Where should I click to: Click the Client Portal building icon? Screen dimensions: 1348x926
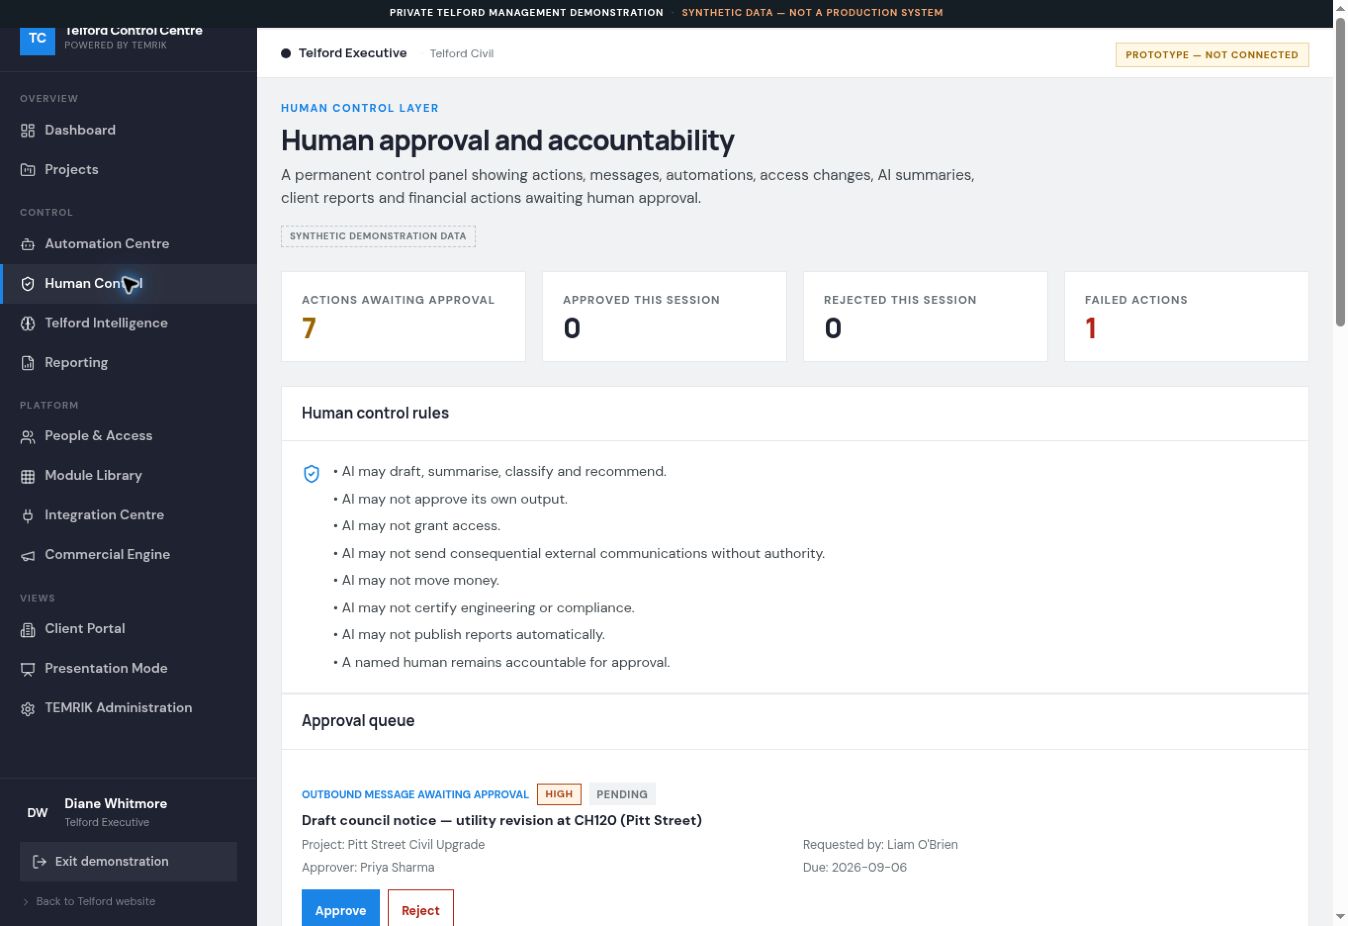[28, 629]
